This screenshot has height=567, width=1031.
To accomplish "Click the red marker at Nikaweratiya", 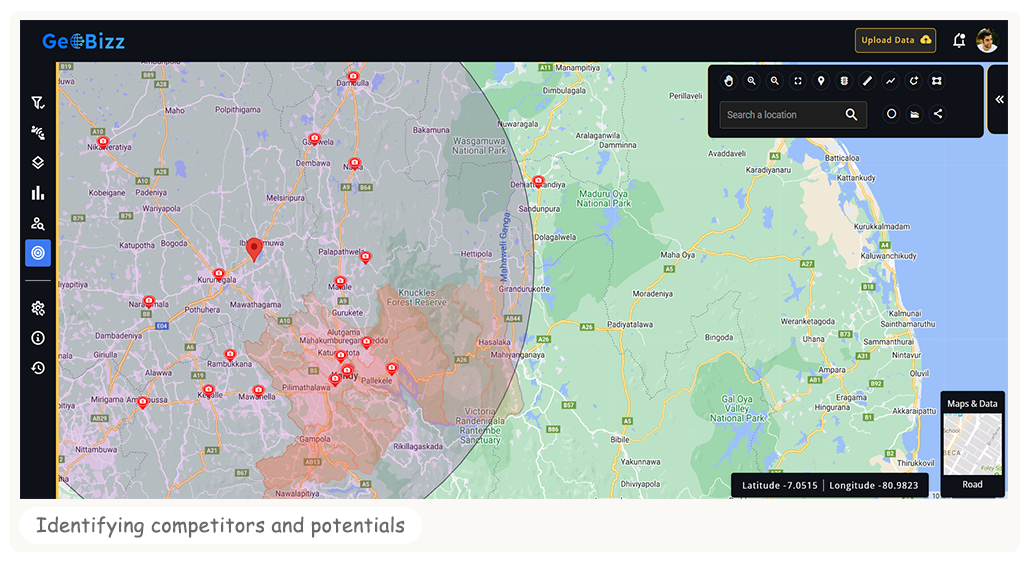I will point(103,142).
